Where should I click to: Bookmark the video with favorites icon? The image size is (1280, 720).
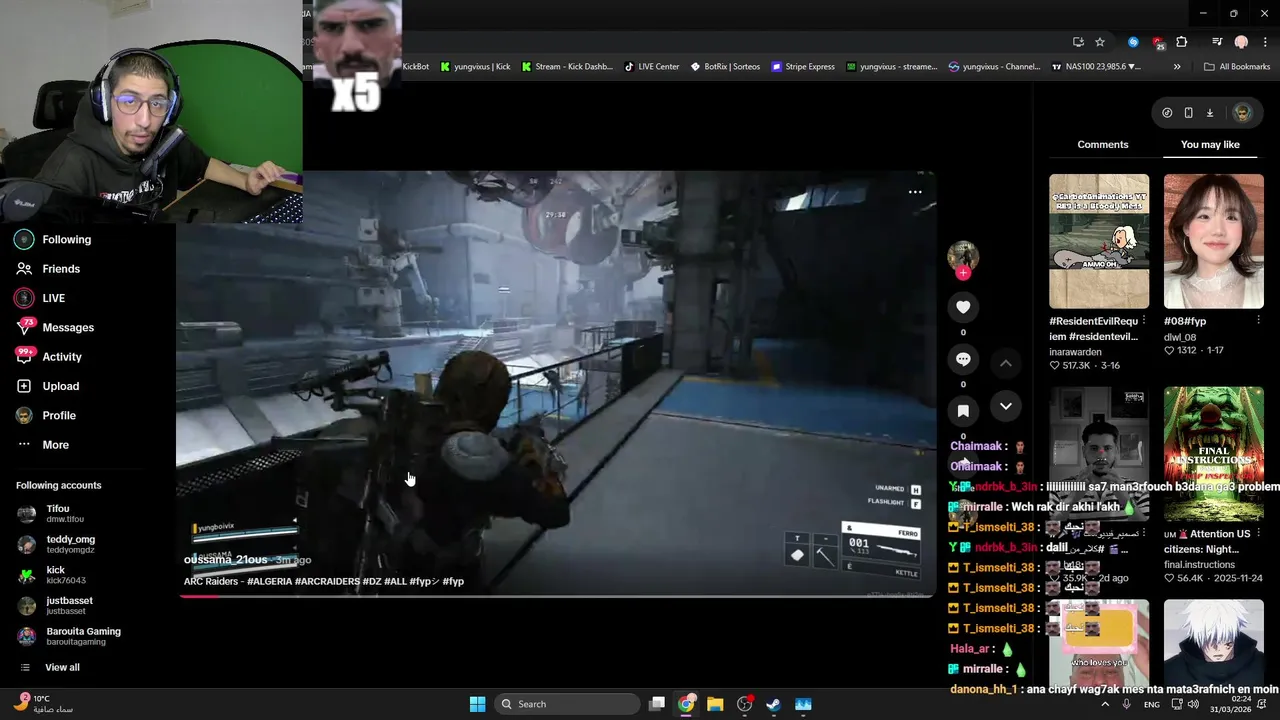click(963, 411)
